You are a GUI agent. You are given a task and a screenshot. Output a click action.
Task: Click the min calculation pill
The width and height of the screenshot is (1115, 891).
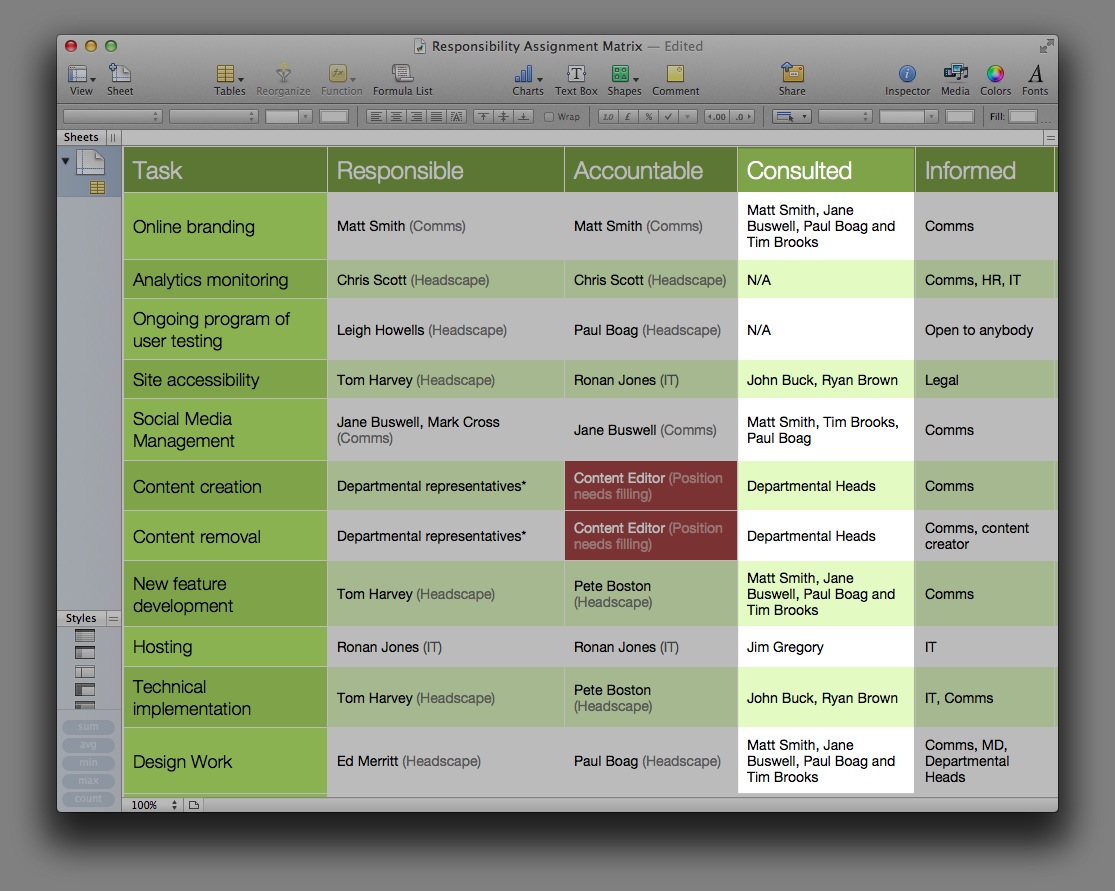88,762
